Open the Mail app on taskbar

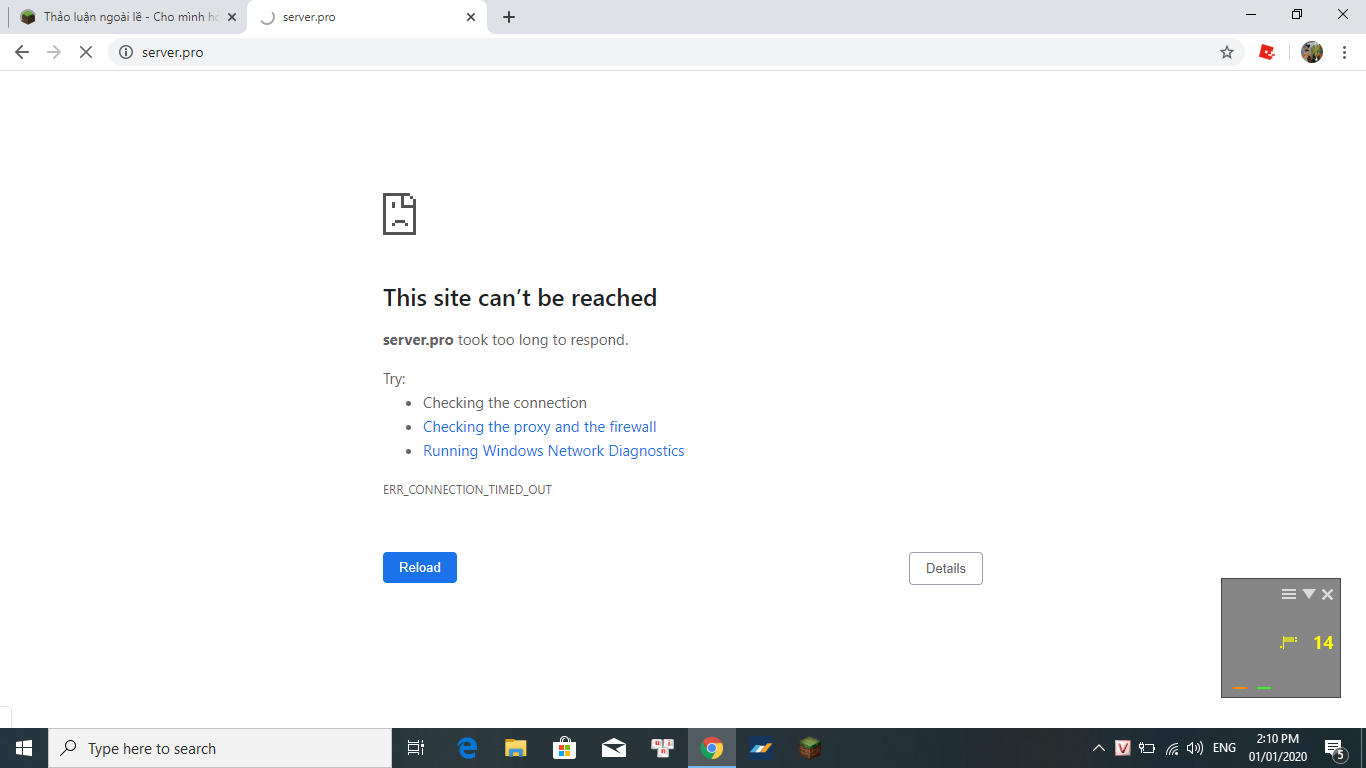click(x=614, y=748)
